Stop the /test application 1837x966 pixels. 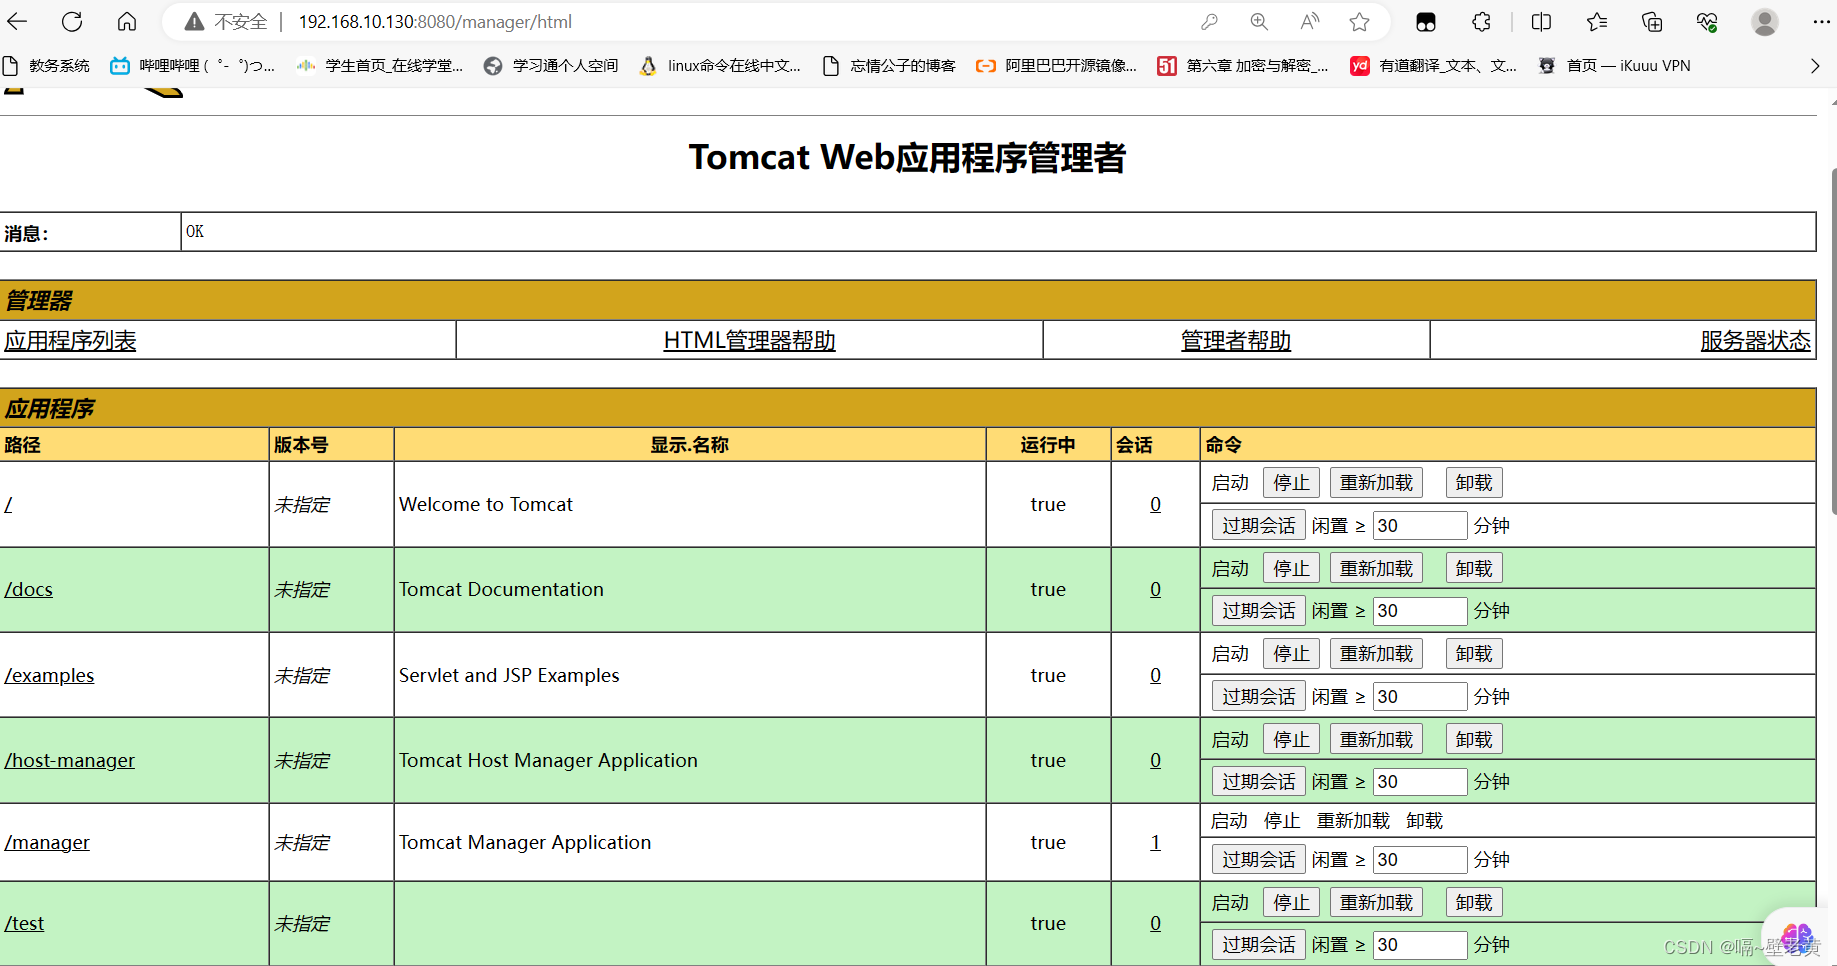[x=1291, y=903]
